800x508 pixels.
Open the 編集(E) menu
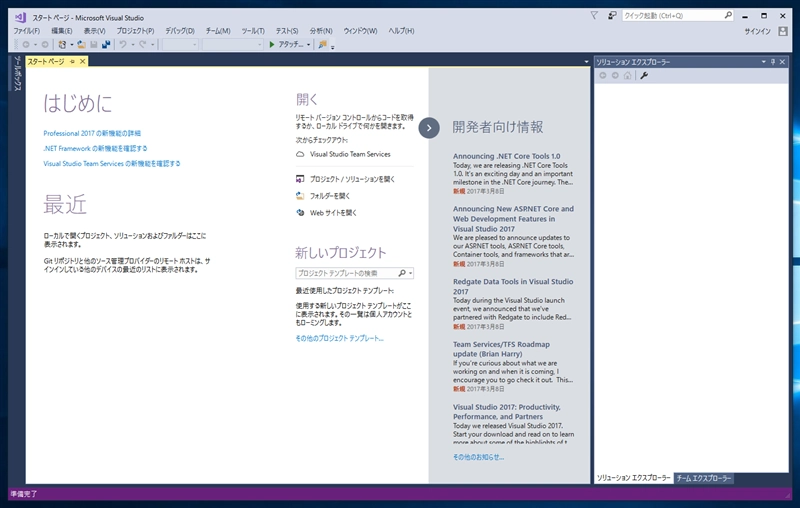[x=62, y=31]
